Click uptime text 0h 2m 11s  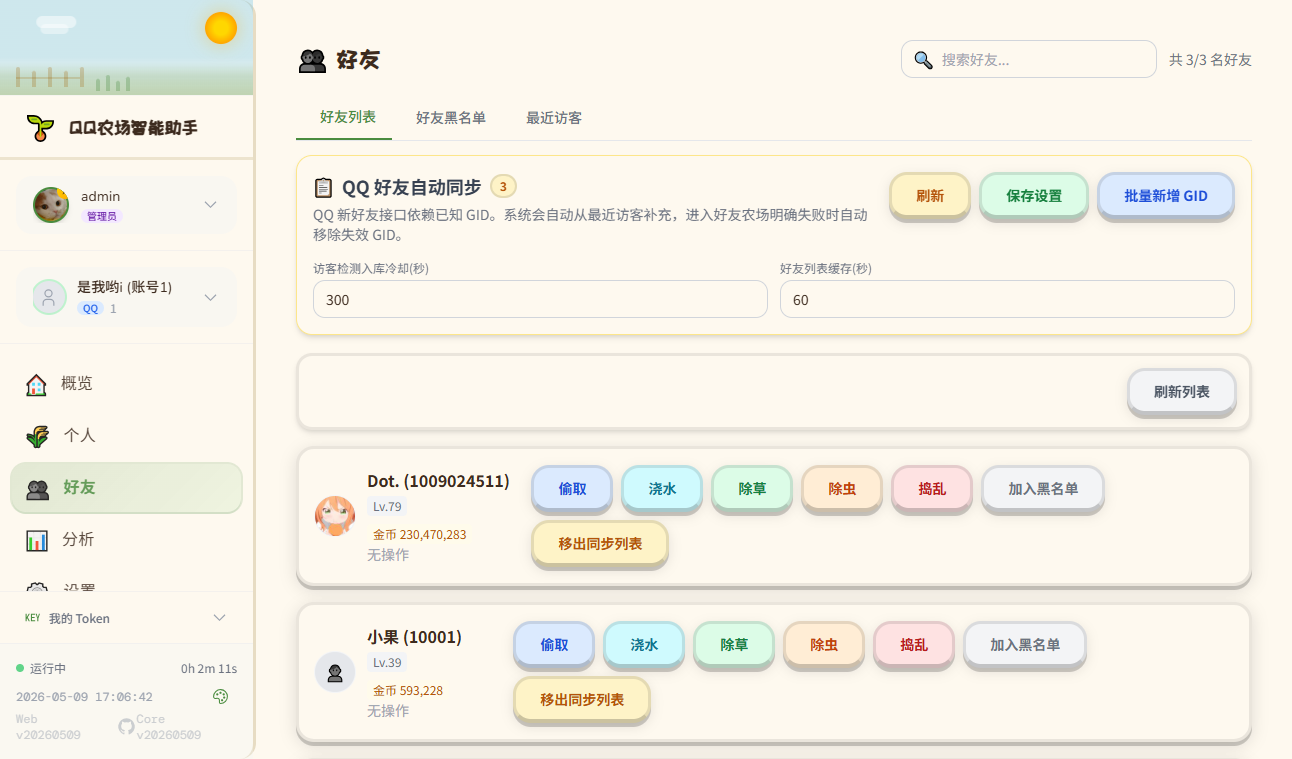coord(209,668)
